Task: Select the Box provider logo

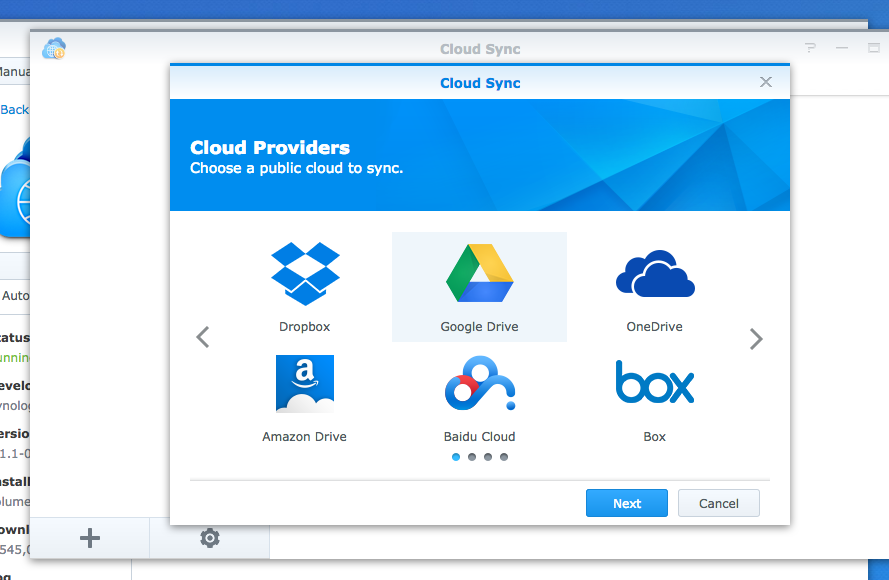Action: (654, 382)
